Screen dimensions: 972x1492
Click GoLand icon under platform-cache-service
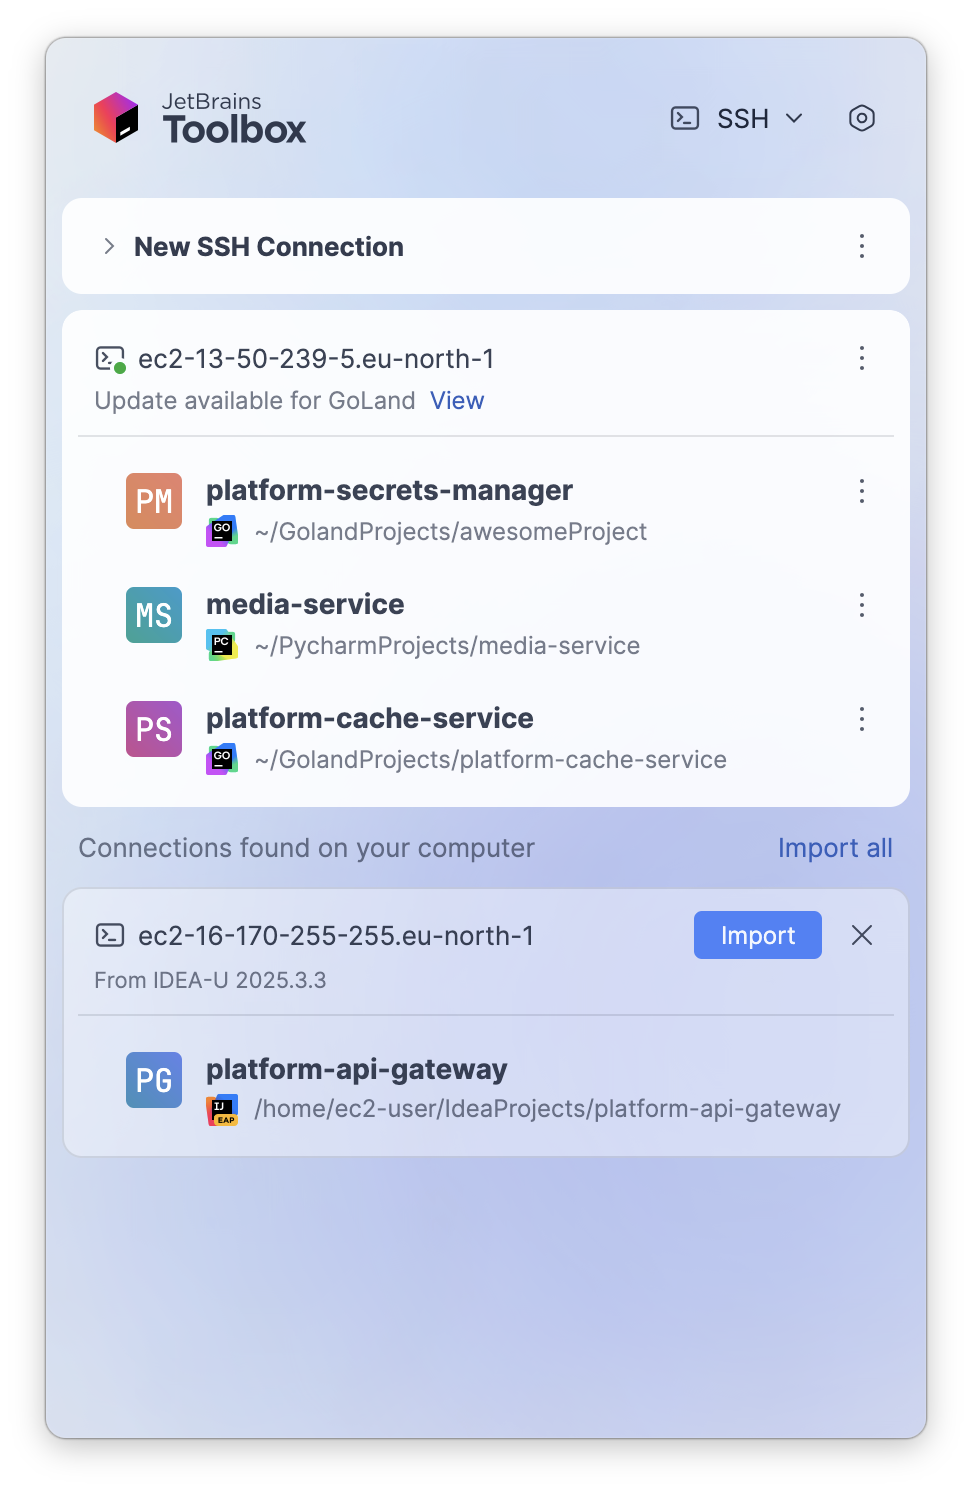point(222,759)
